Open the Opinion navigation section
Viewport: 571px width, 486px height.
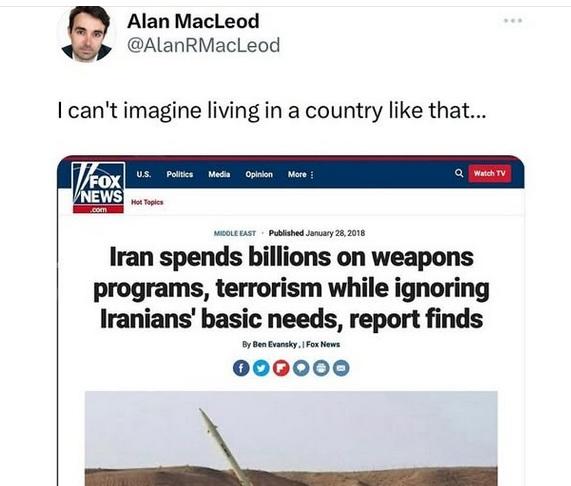tap(259, 174)
